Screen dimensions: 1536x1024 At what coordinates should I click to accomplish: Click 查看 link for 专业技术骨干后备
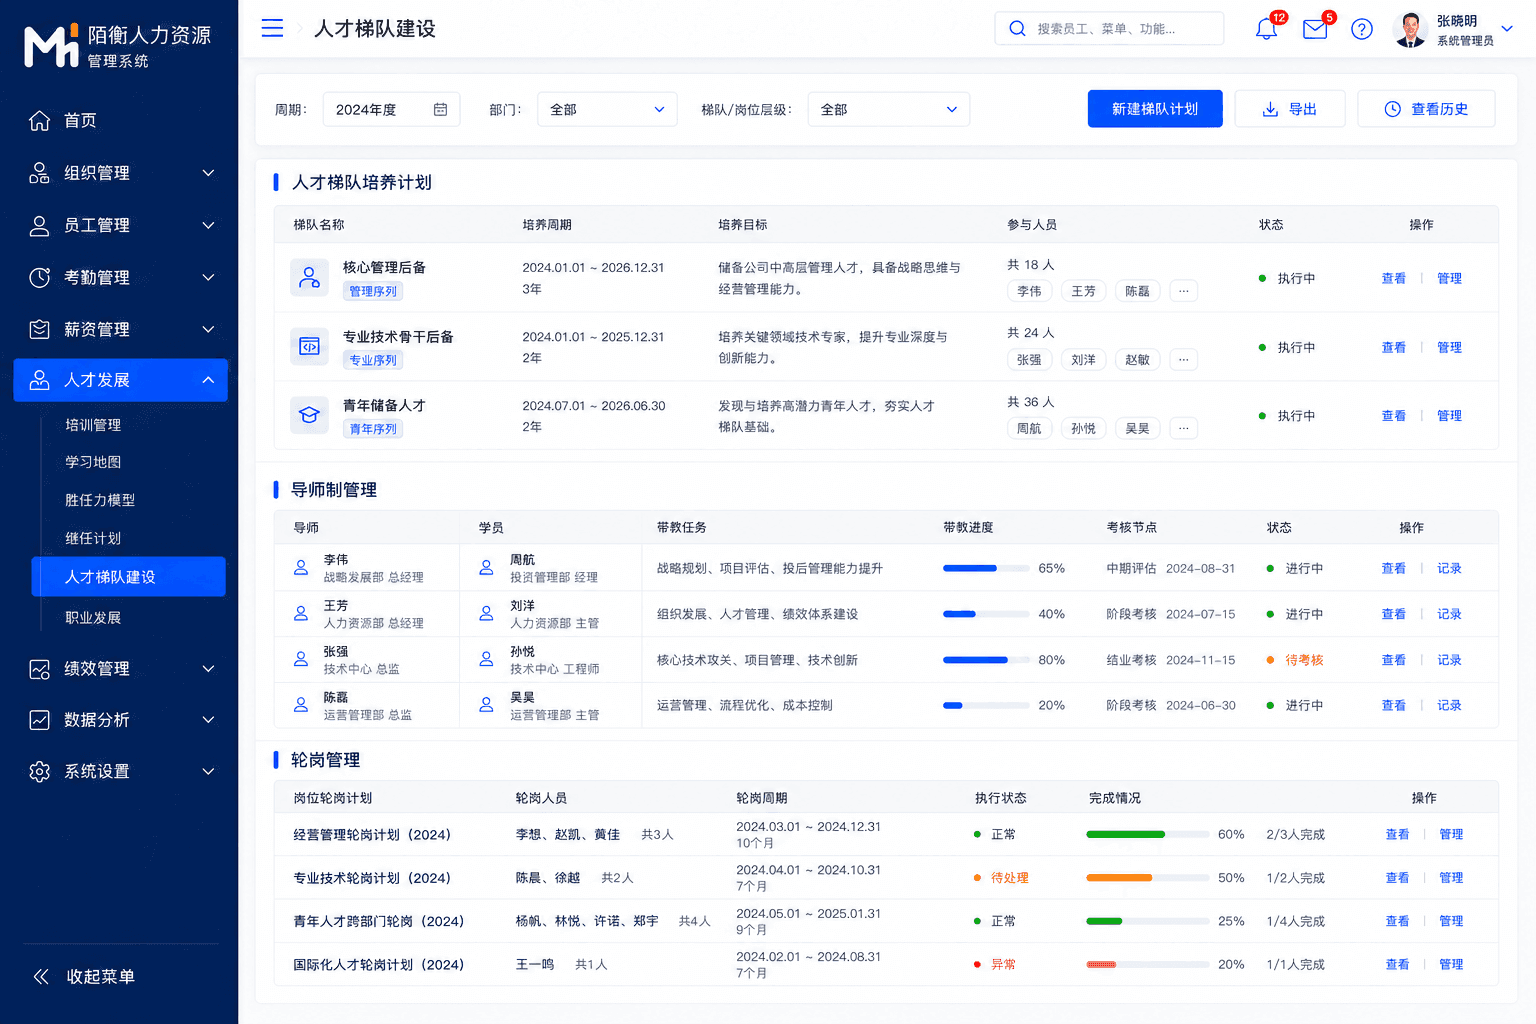click(1393, 347)
